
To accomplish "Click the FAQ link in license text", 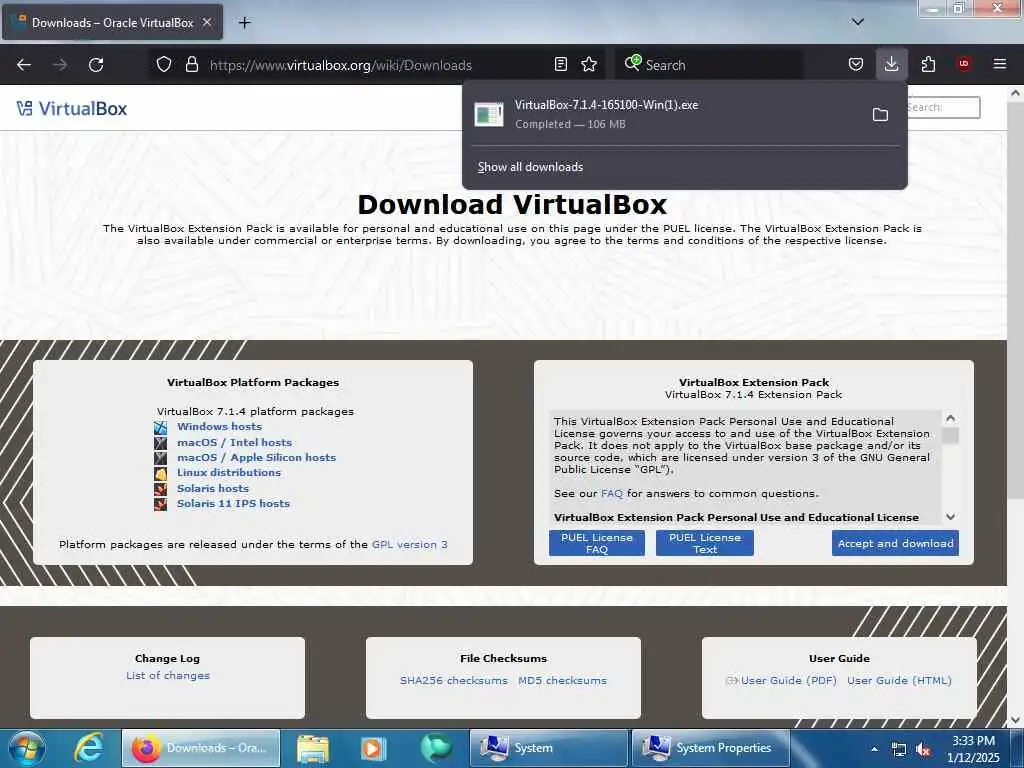I will 612,493.
